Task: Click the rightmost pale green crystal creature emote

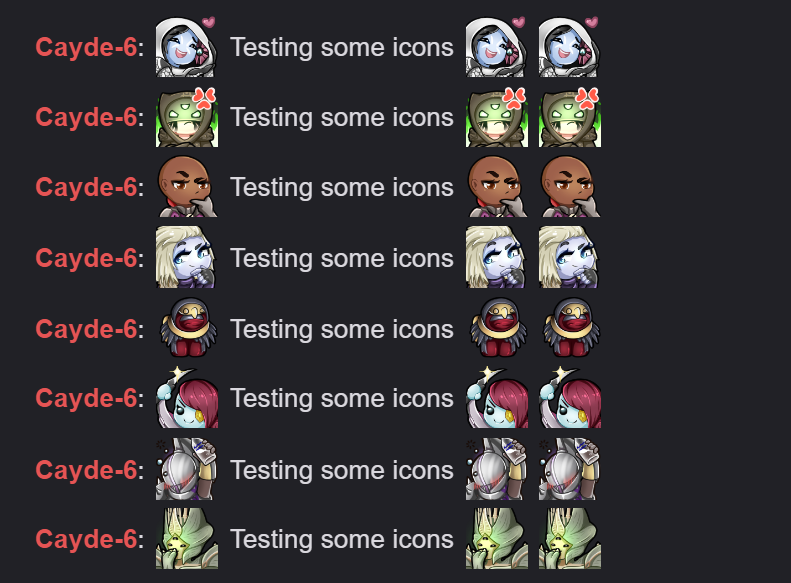Action: click(570, 539)
